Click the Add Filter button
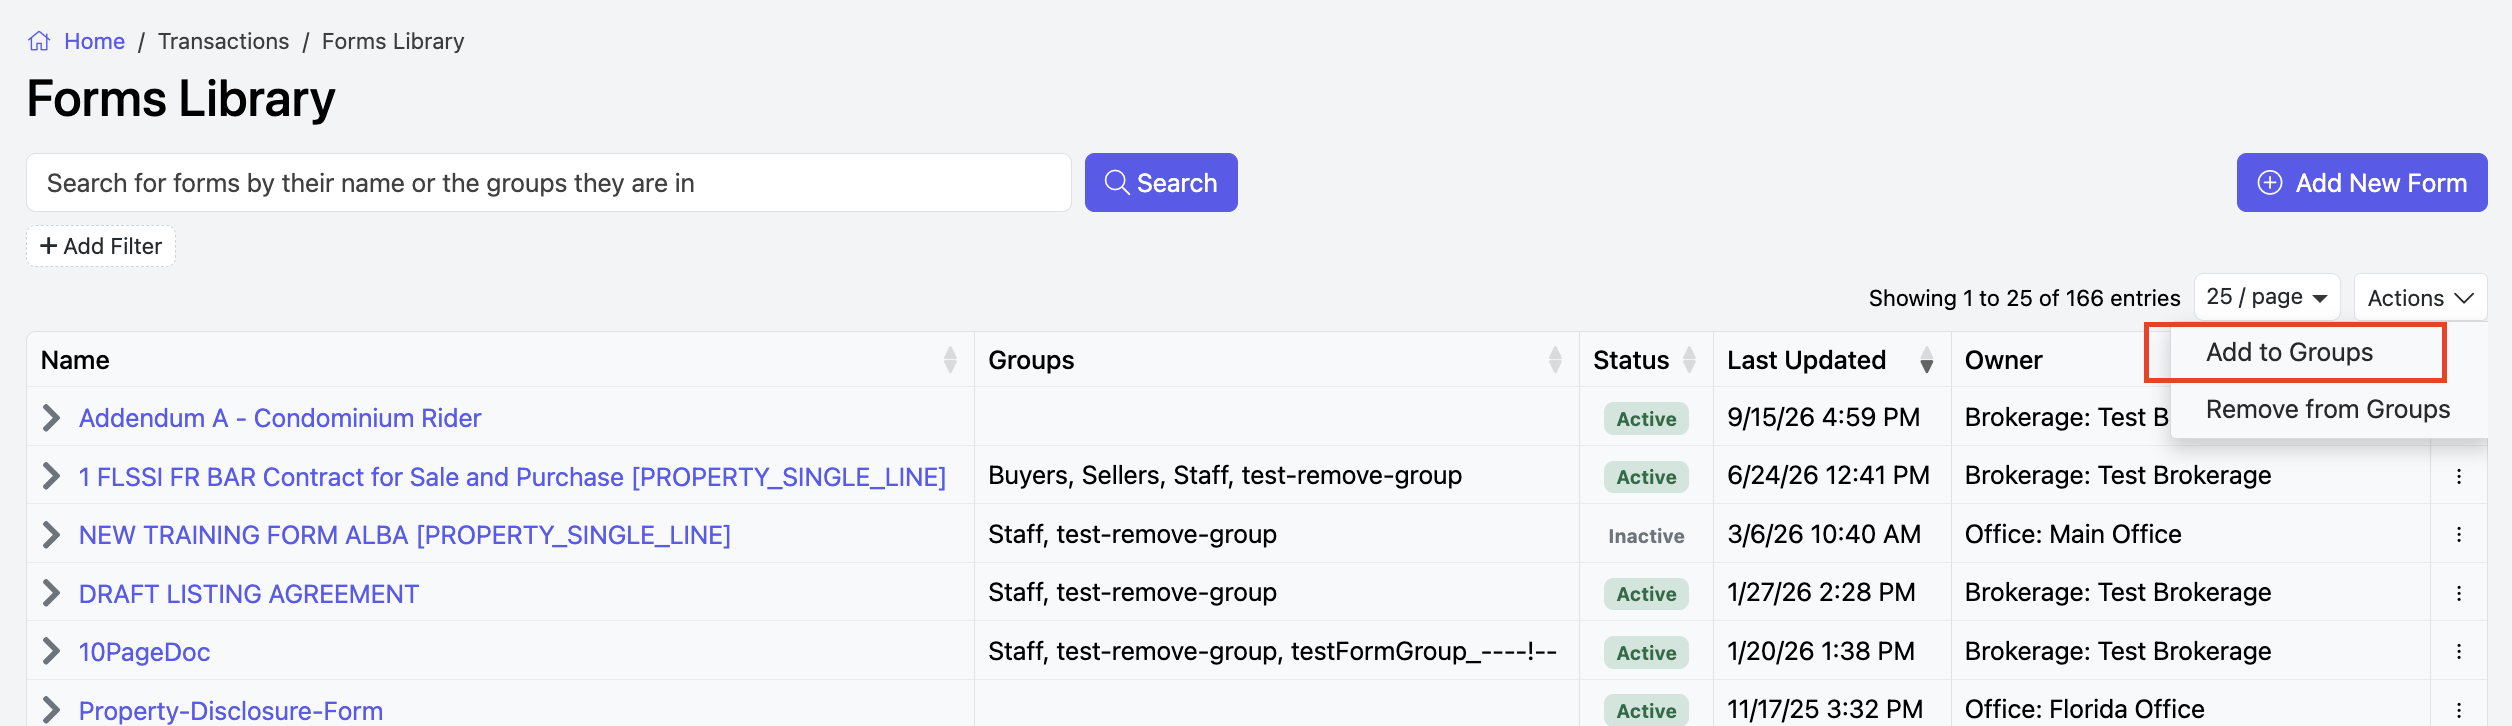This screenshot has width=2512, height=726. click(101, 246)
